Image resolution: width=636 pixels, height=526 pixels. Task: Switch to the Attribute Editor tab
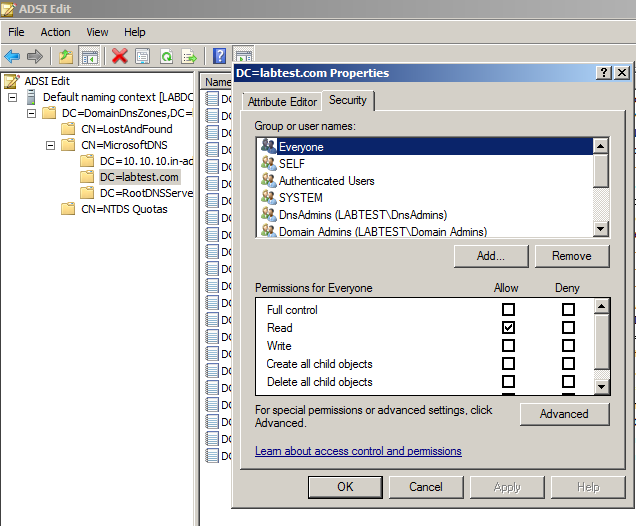coord(282,102)
